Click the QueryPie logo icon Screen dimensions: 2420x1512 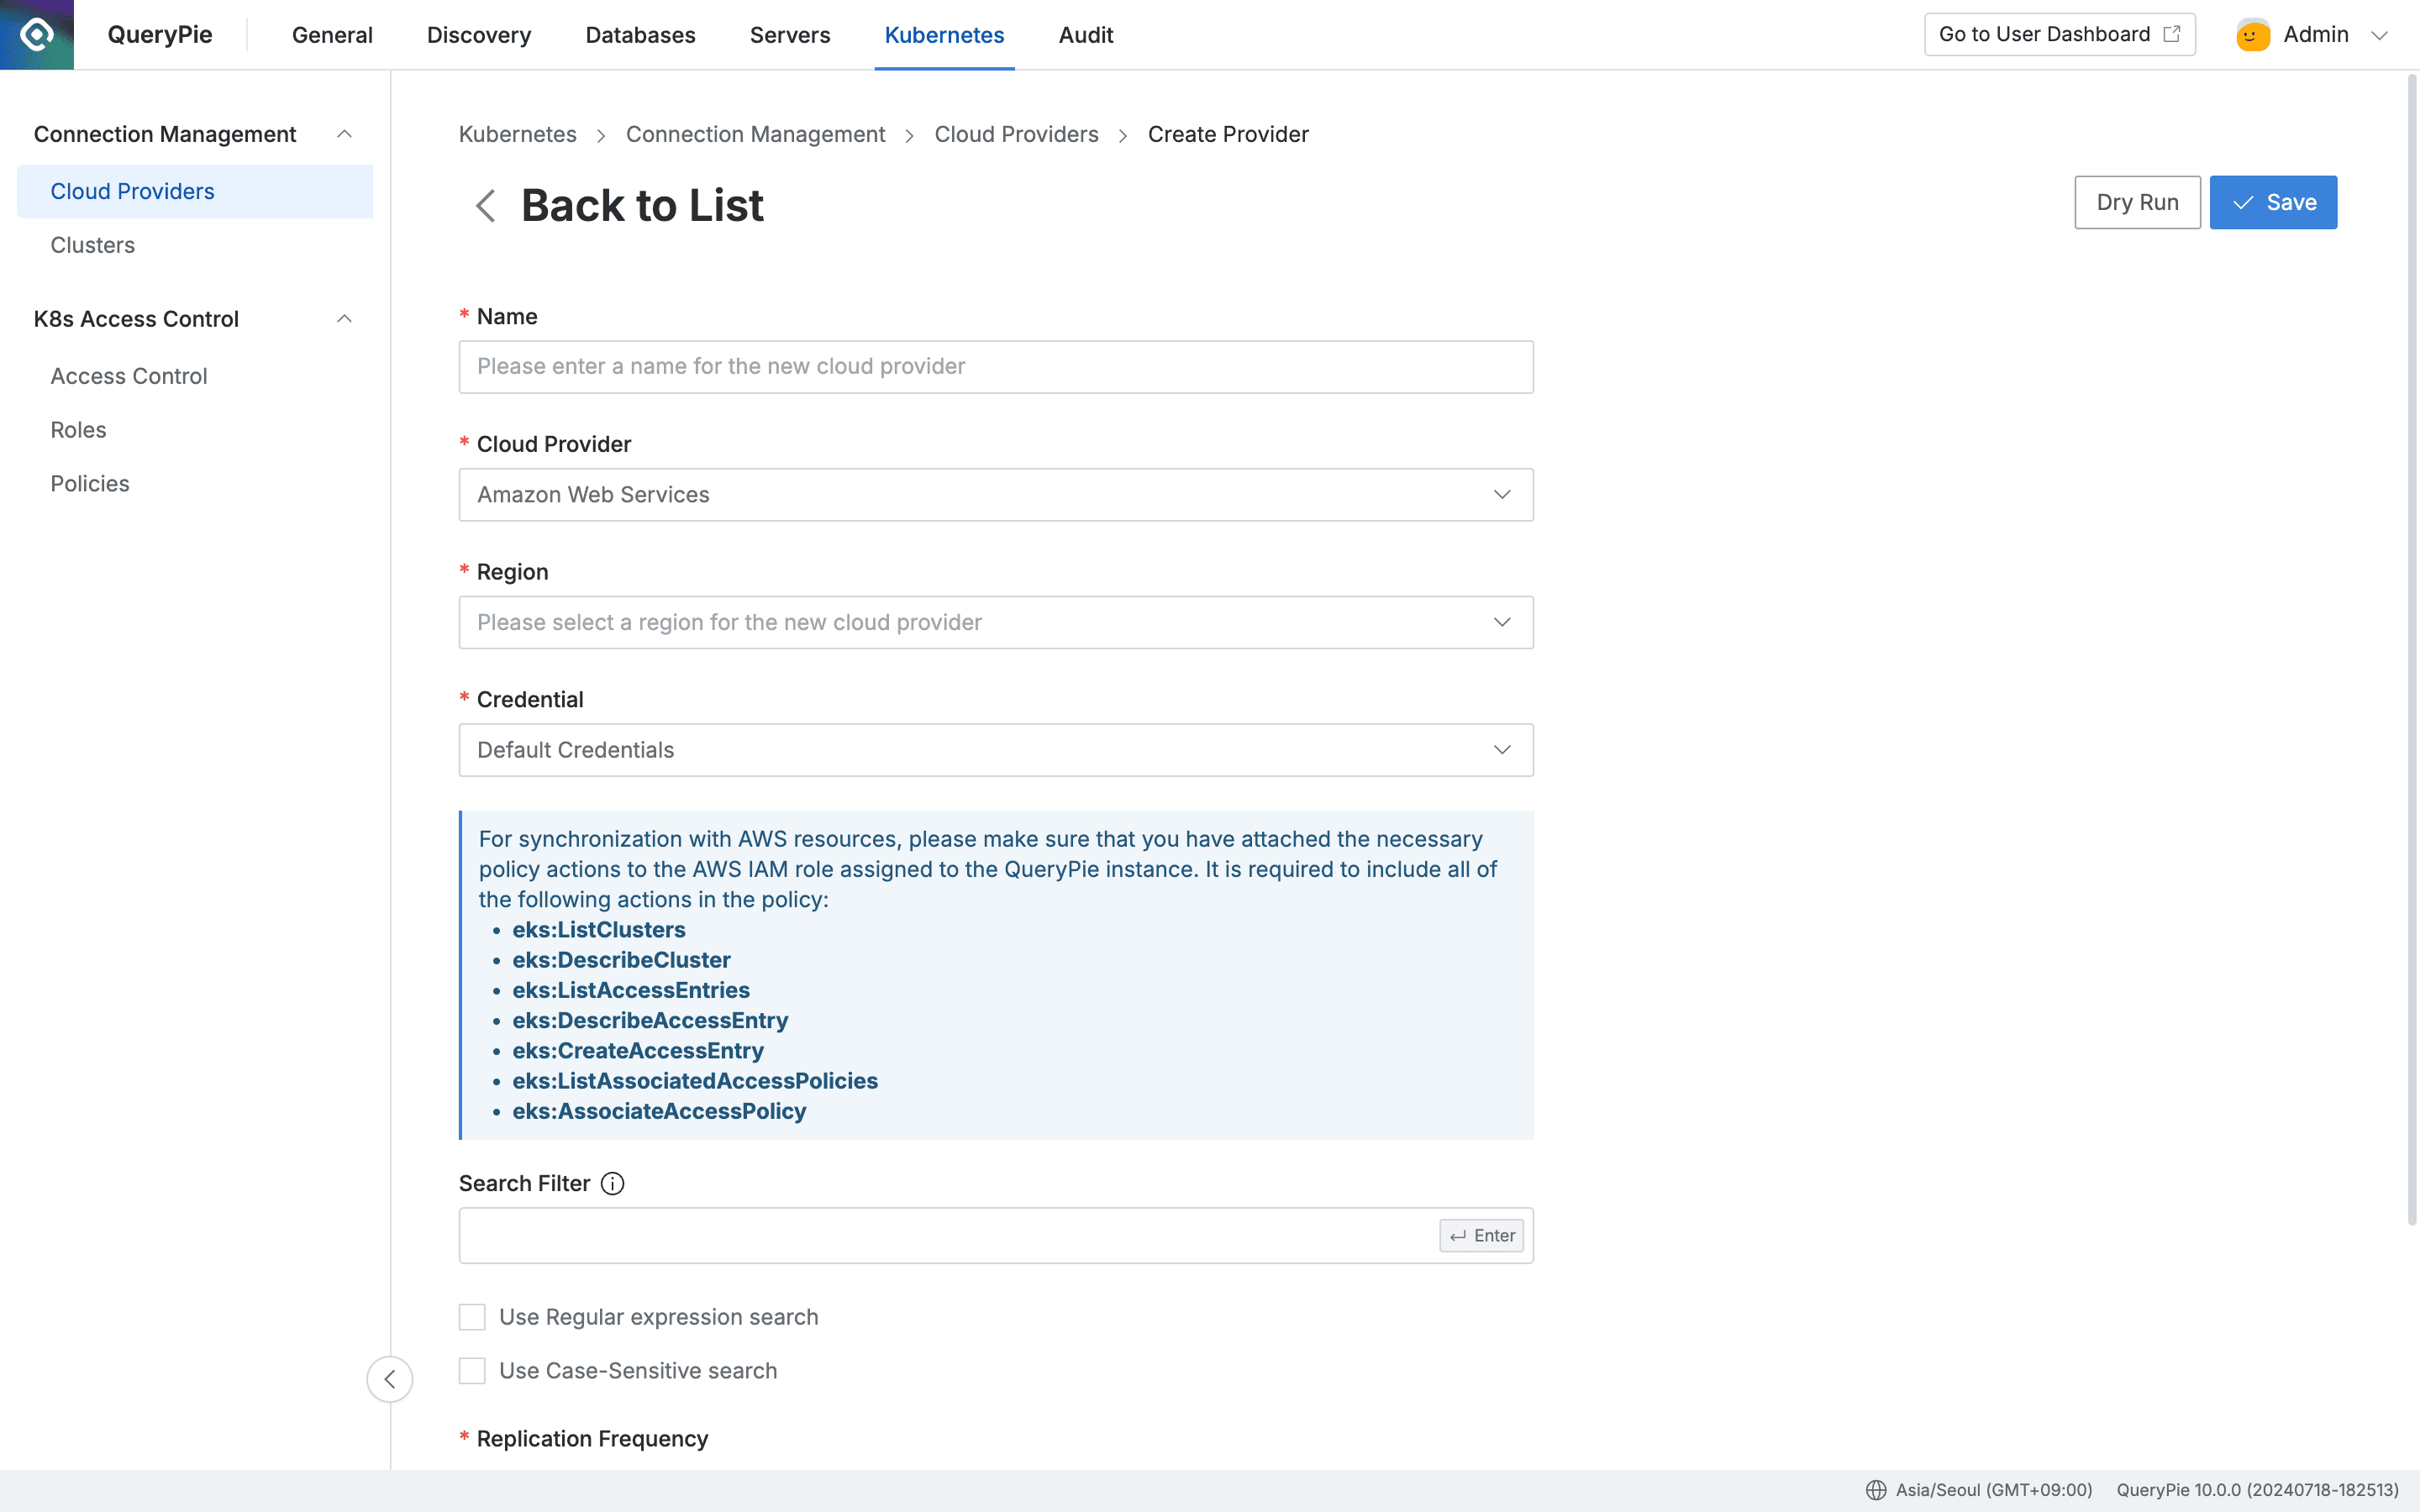[x=36, y=33]
